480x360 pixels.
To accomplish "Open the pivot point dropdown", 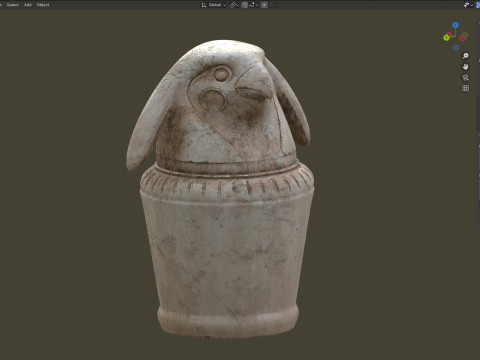I will coord(234,5).
